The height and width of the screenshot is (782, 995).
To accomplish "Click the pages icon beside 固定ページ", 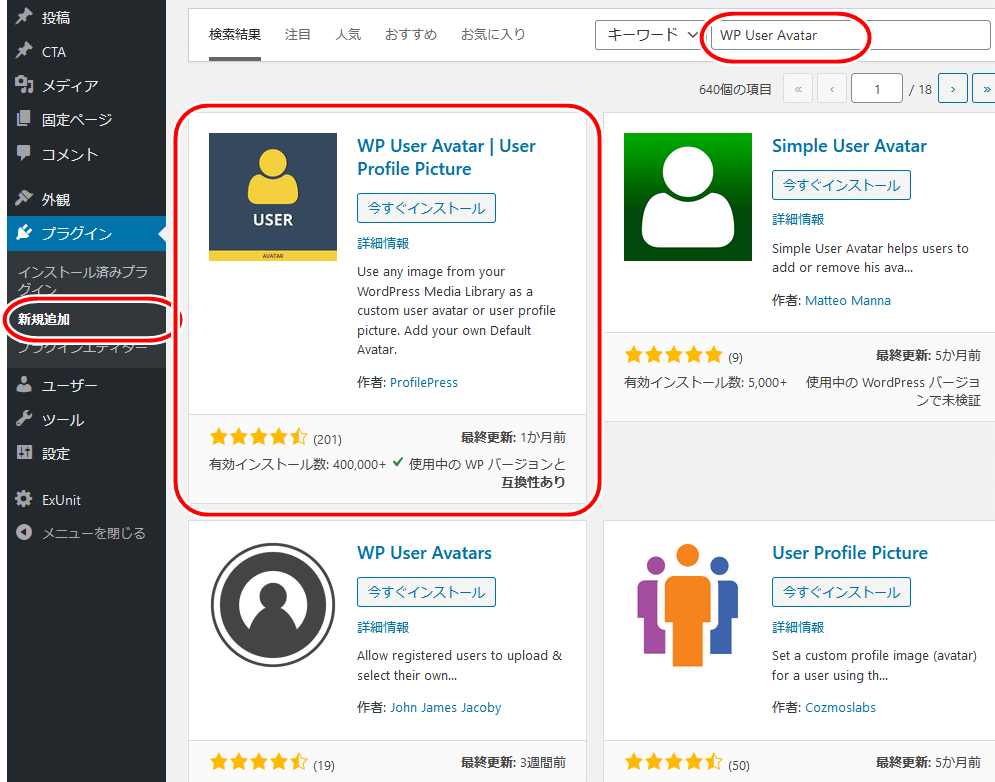I will [24, 119].
